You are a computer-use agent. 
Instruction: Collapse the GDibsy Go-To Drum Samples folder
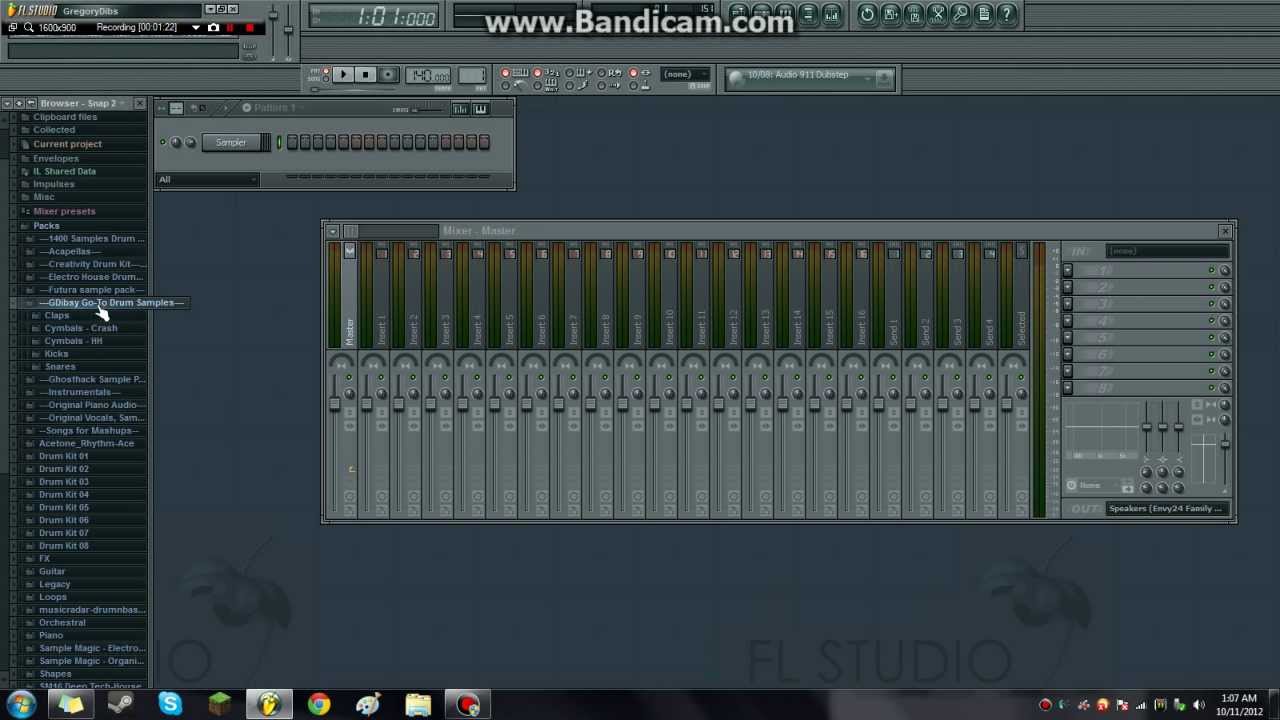(111, 303)
